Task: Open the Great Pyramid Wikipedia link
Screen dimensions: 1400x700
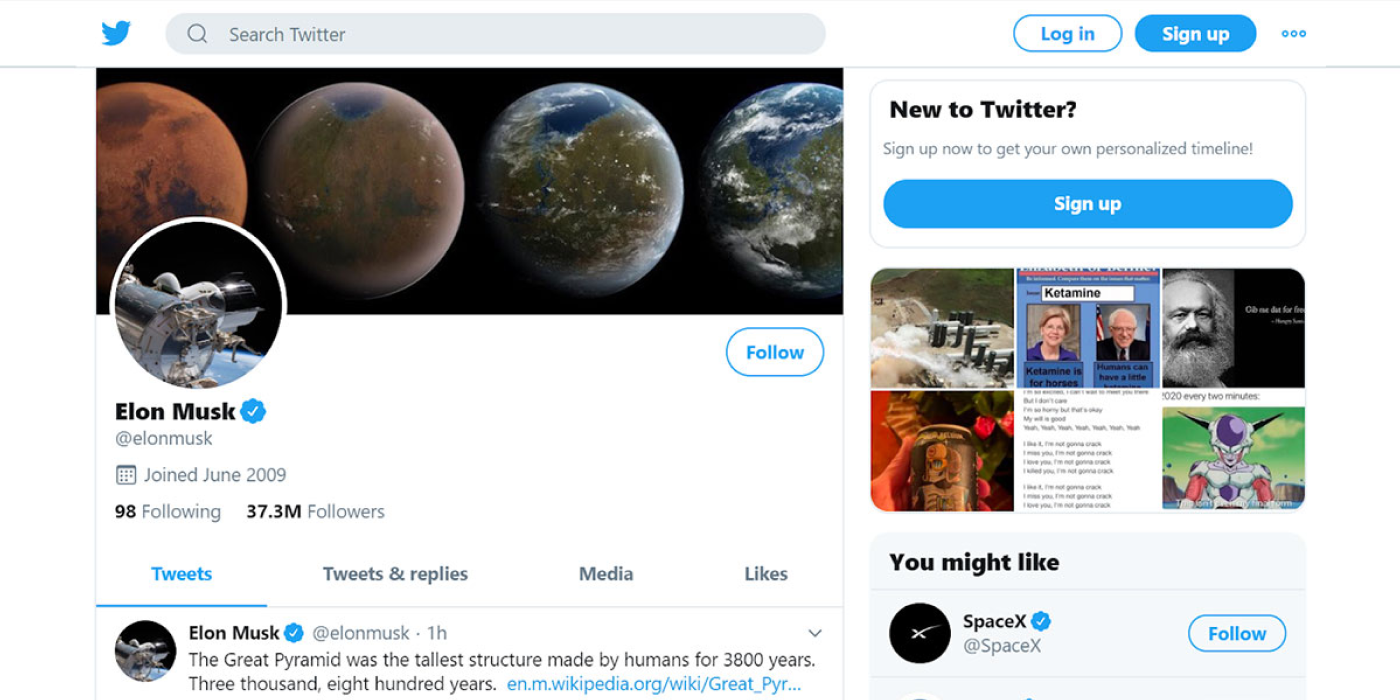Action: coord(654,685)
